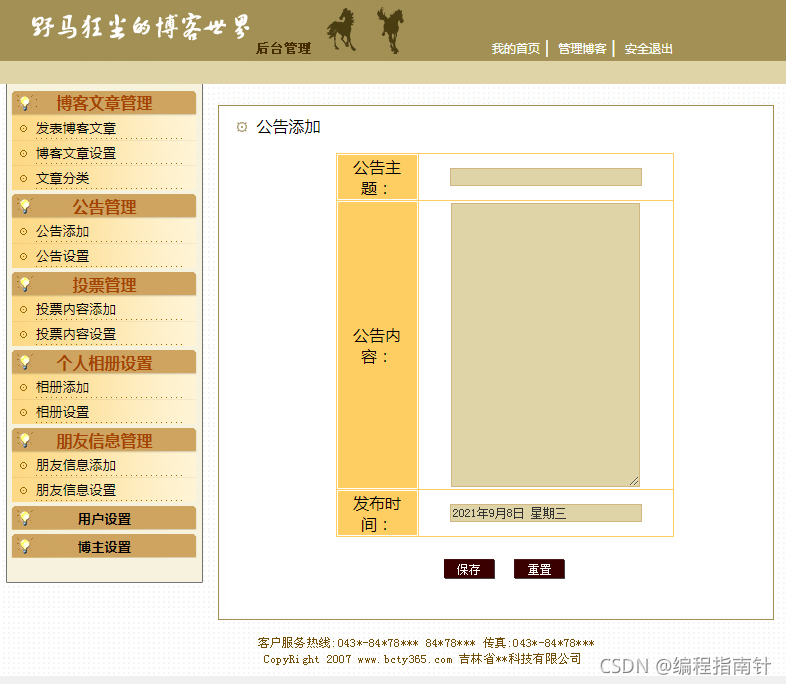Image resolution: width=786 pixels, height=684 pixels.
Task: Open 相册设置 in the sidebar
Action: tap(62, 412)
